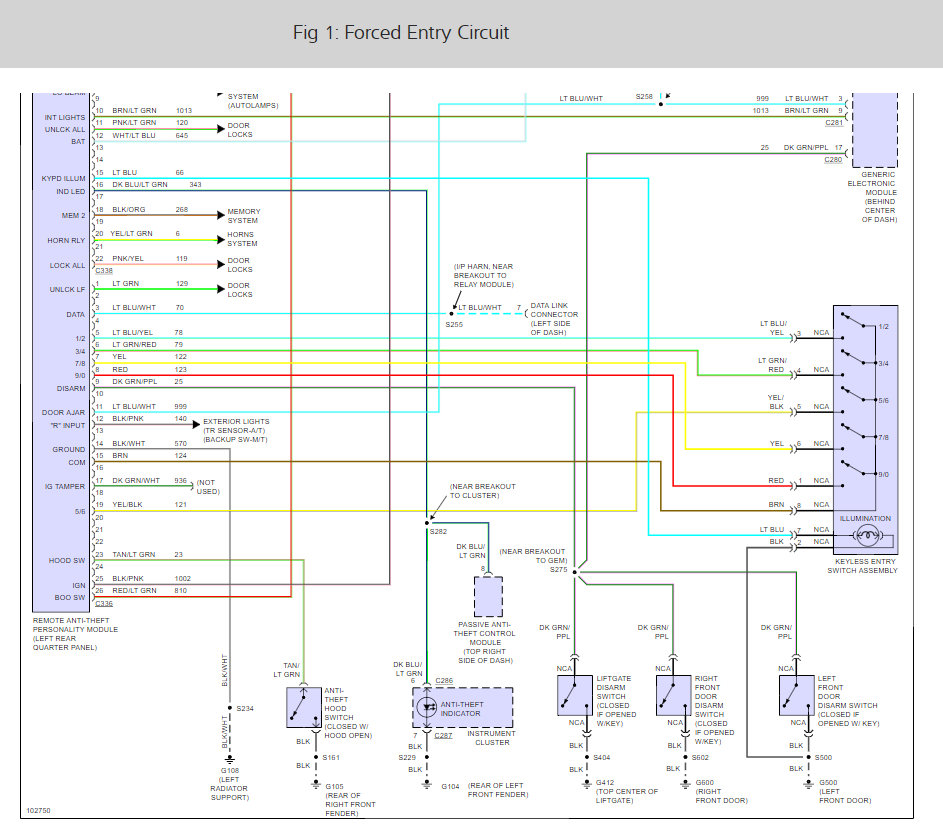Click the IND LED pin label
The height and width of the screenshot is (839, 943).
(70, 191)
